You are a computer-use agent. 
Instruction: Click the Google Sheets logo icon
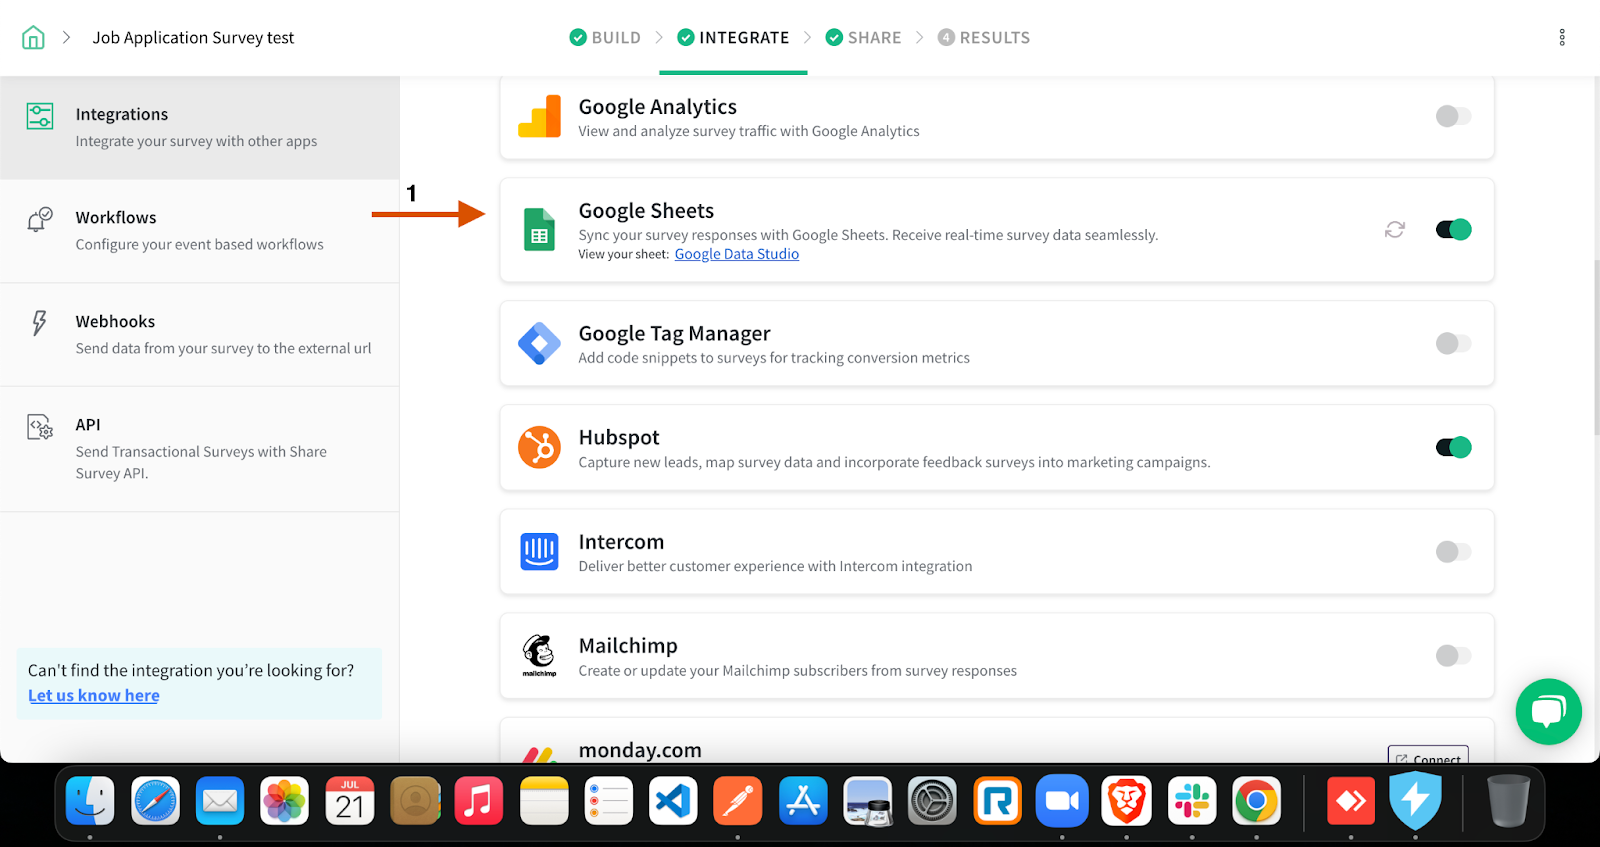coord(539,230)
